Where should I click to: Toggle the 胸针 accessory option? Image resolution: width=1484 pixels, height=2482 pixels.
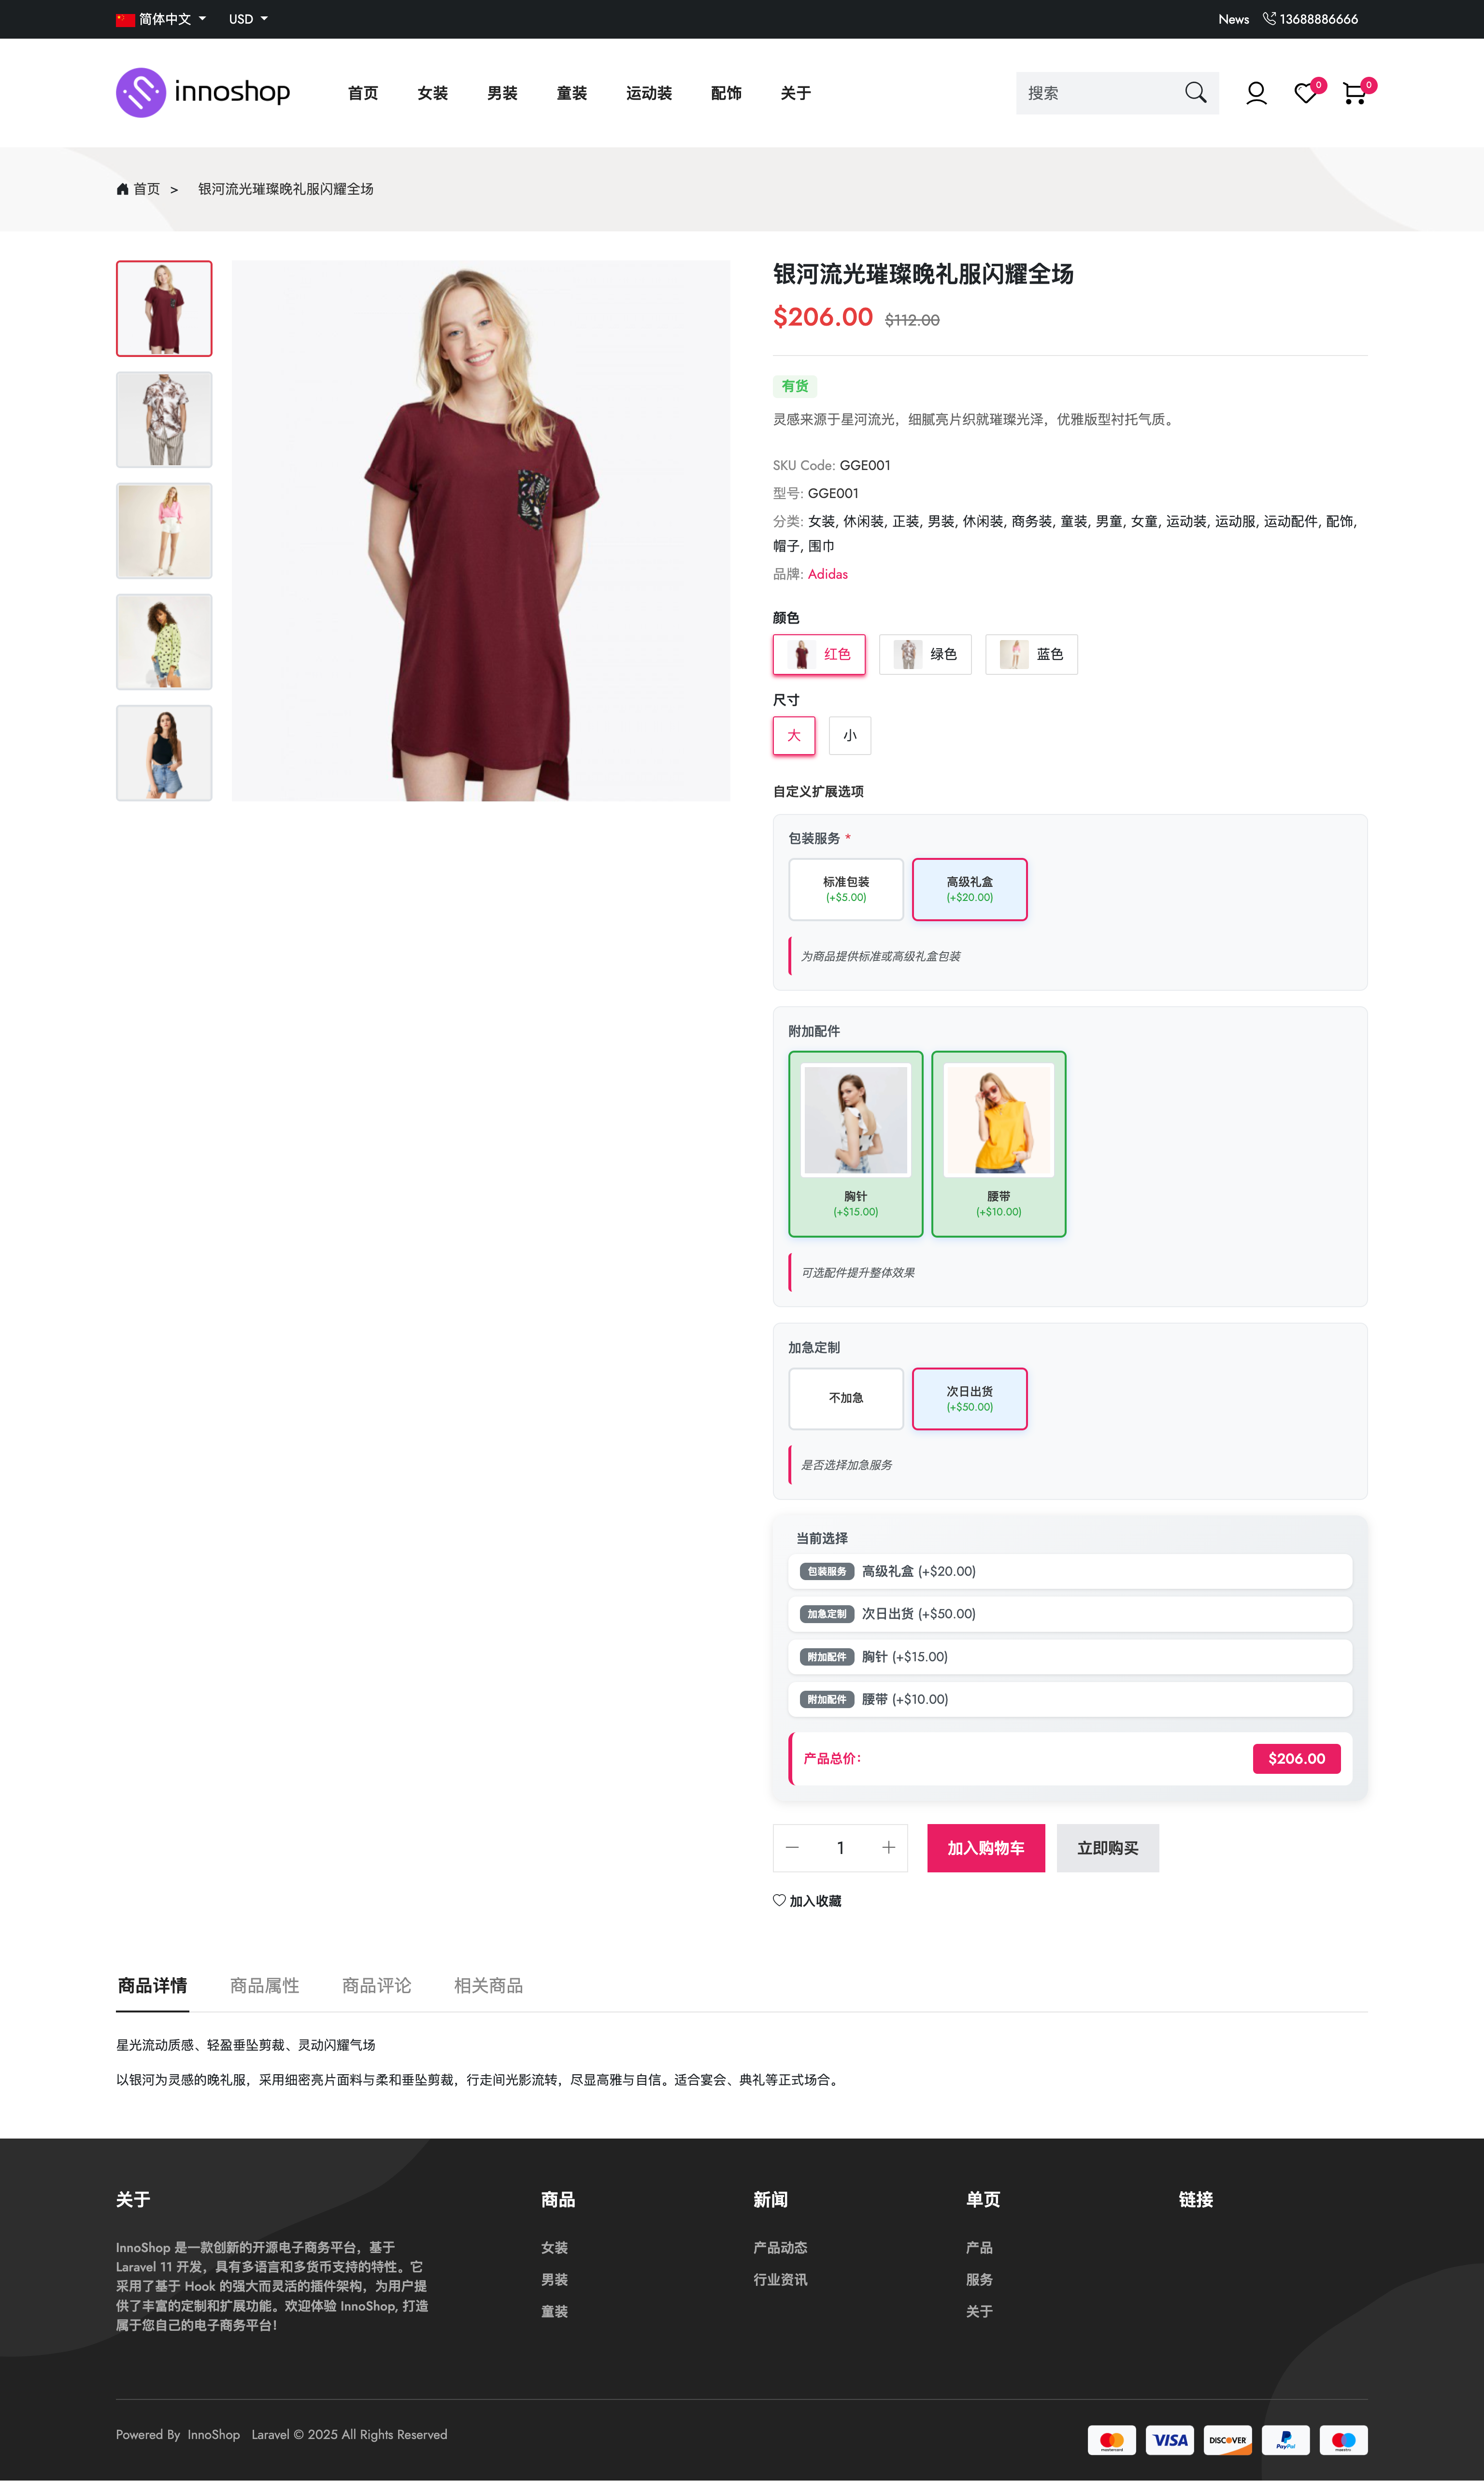[x=856, y=1143]
